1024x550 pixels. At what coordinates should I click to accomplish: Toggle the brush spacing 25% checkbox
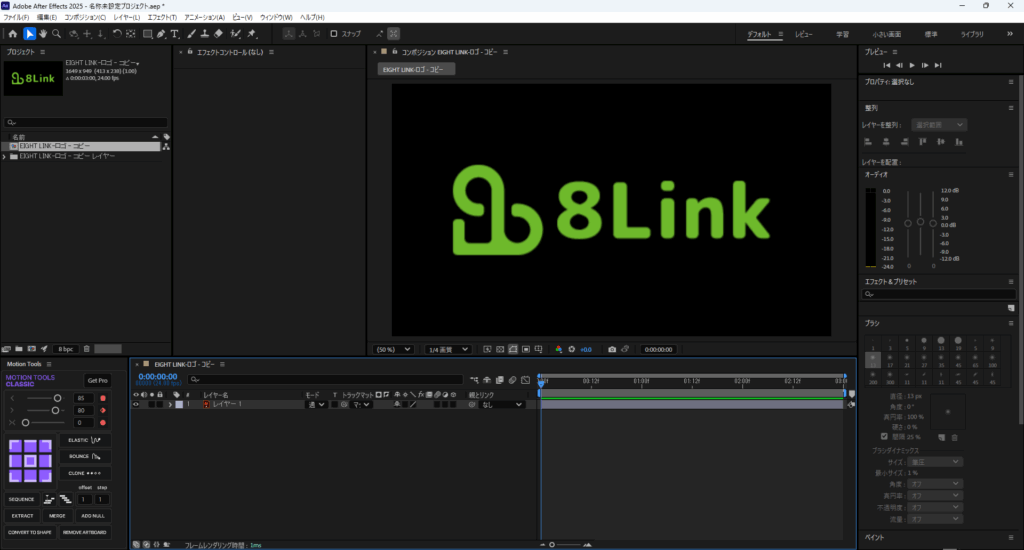pyautogui.click(x=884, y=436)
